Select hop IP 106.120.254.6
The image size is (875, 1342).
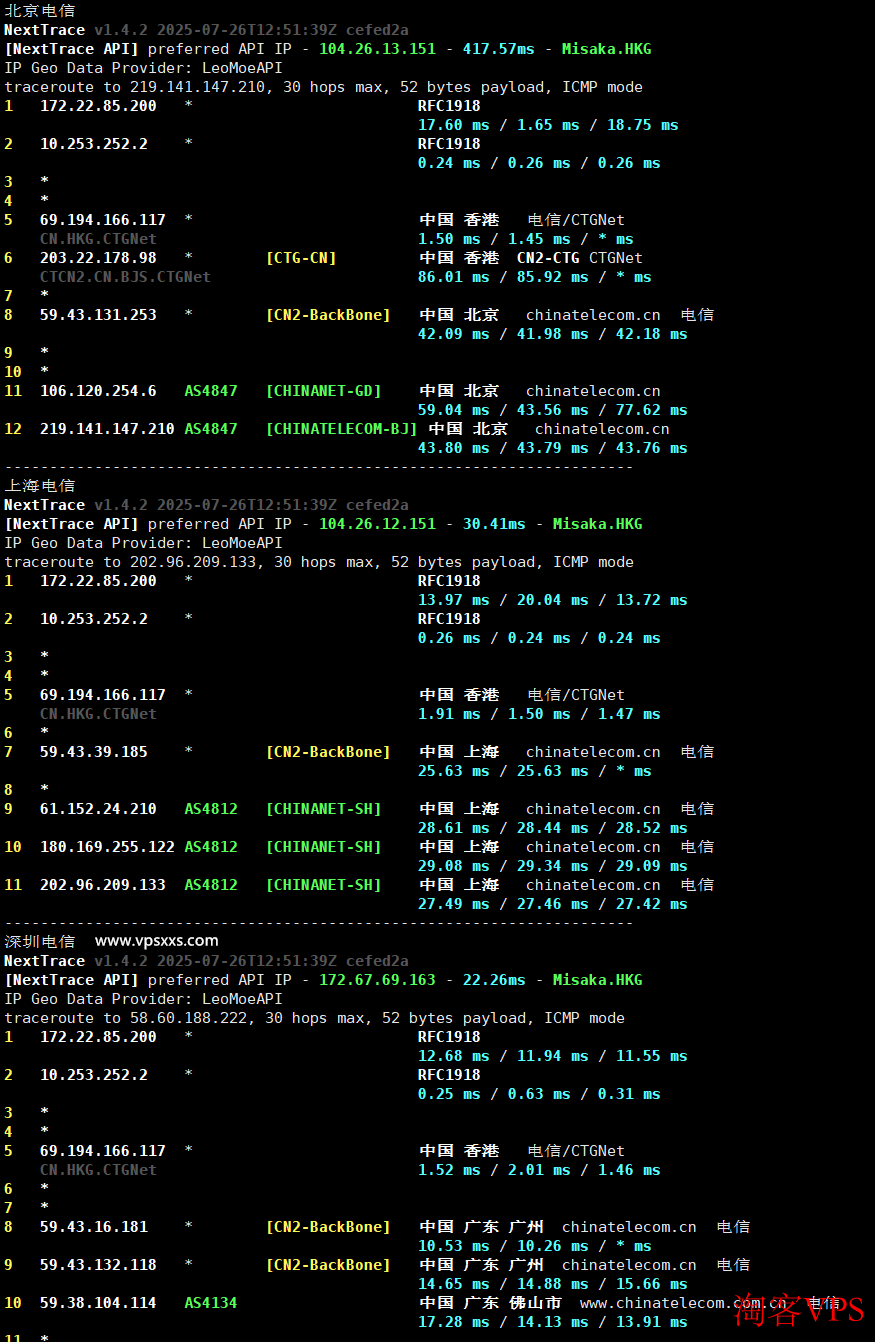click(98, 391)
